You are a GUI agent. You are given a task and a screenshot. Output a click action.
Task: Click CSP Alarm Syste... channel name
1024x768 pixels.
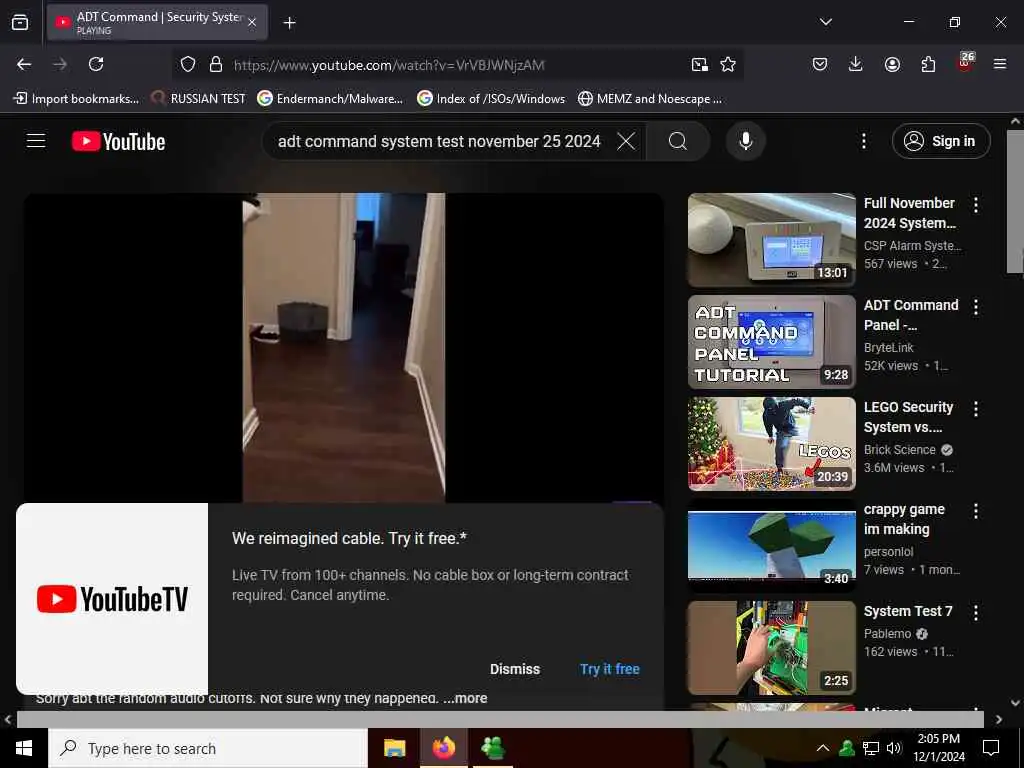(x=912, y=246)
